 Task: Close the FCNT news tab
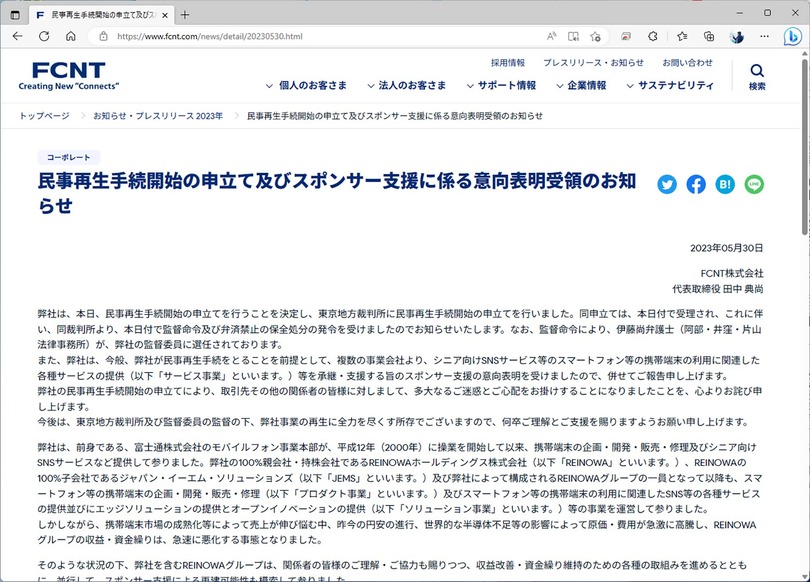tap(165, 15)
